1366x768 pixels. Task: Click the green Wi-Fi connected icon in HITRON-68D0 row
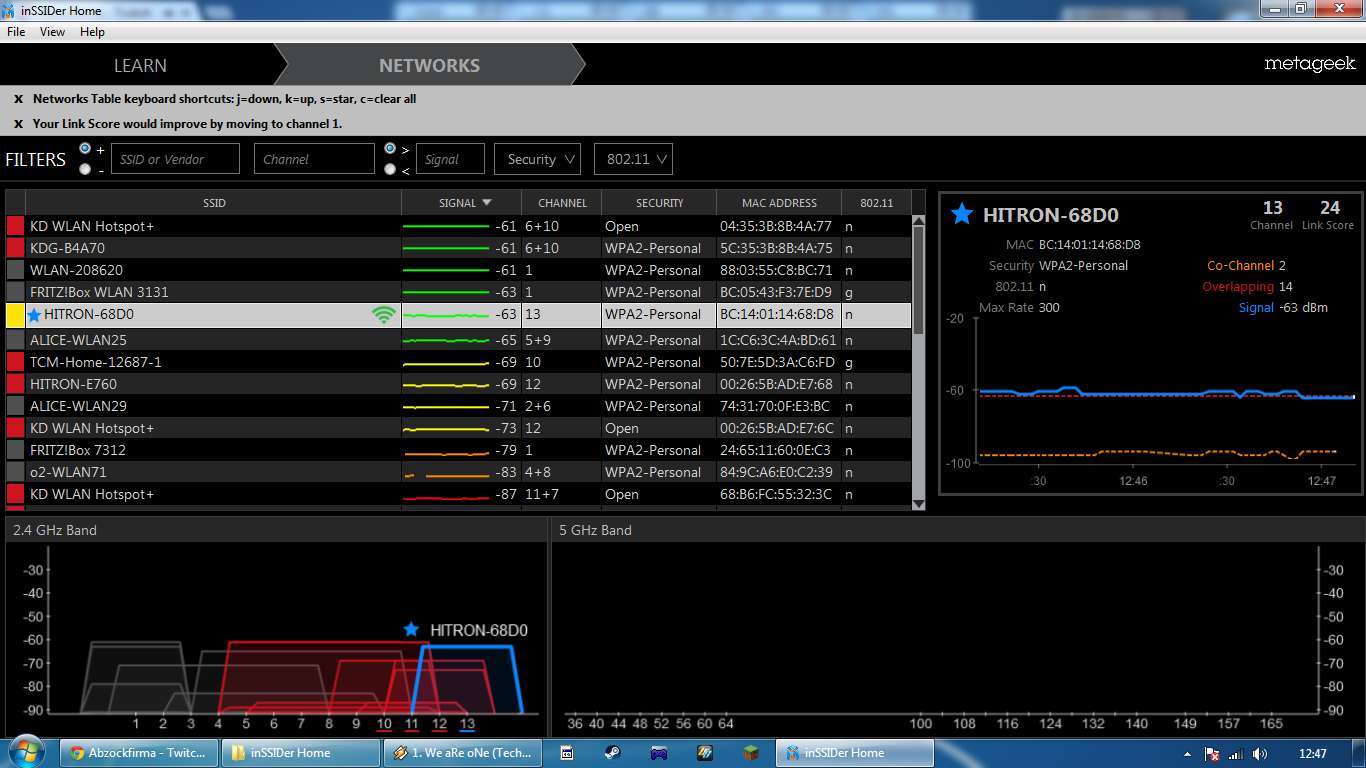[384, 315]
